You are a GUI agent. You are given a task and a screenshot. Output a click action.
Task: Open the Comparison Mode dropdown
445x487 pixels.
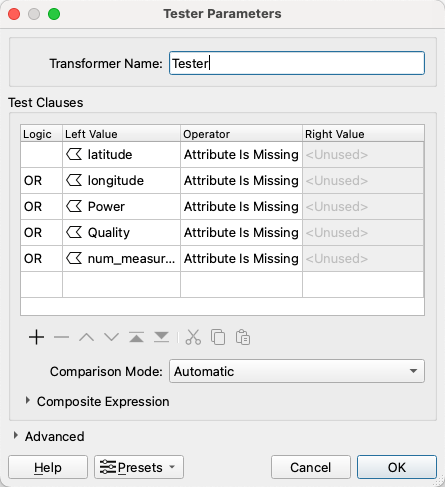click(297, 371)
